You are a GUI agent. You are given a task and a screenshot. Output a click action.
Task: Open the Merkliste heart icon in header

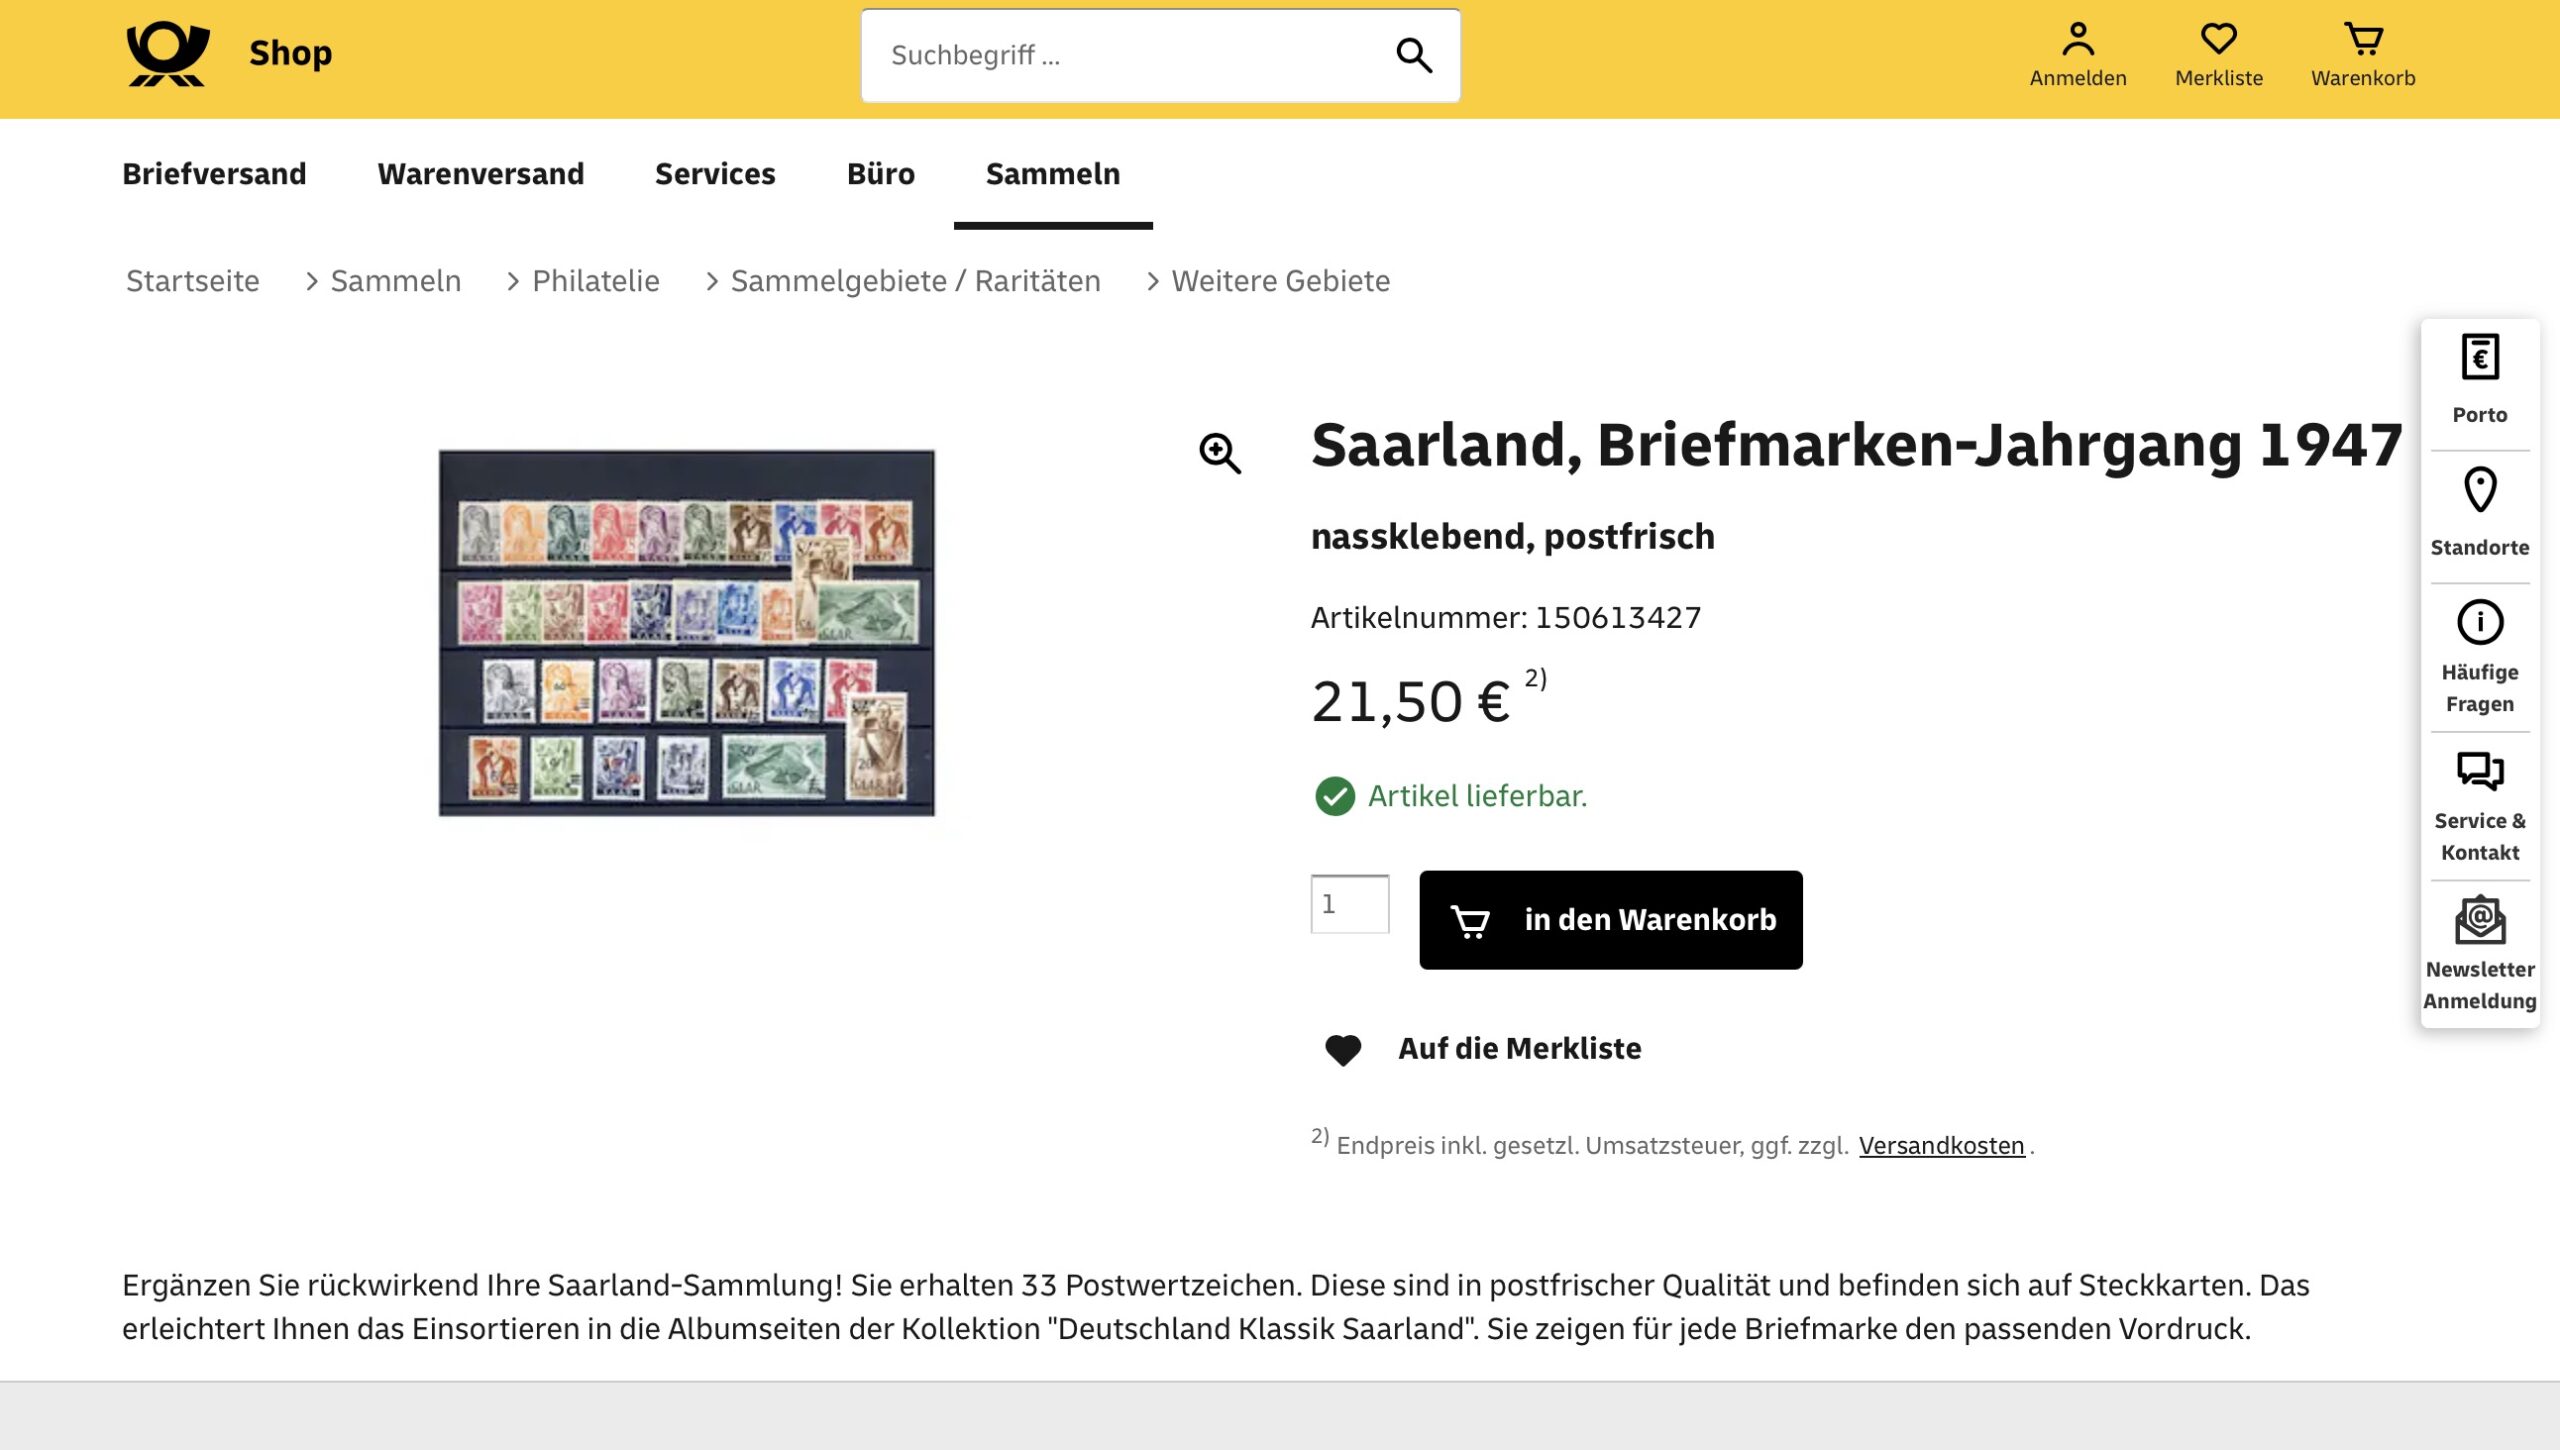(2219, 39)
